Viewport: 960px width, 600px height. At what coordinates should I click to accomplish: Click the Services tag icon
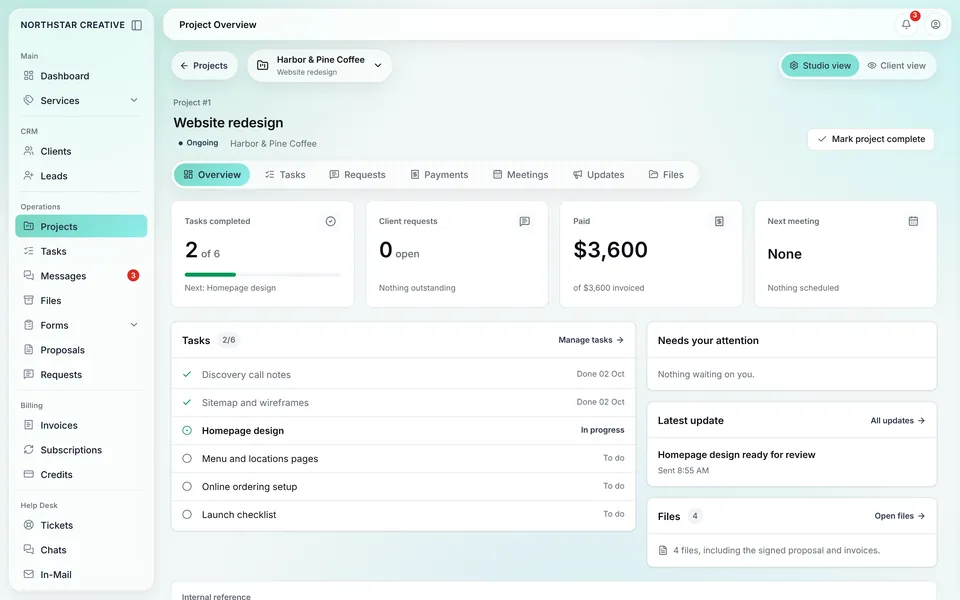pos(28,100)
